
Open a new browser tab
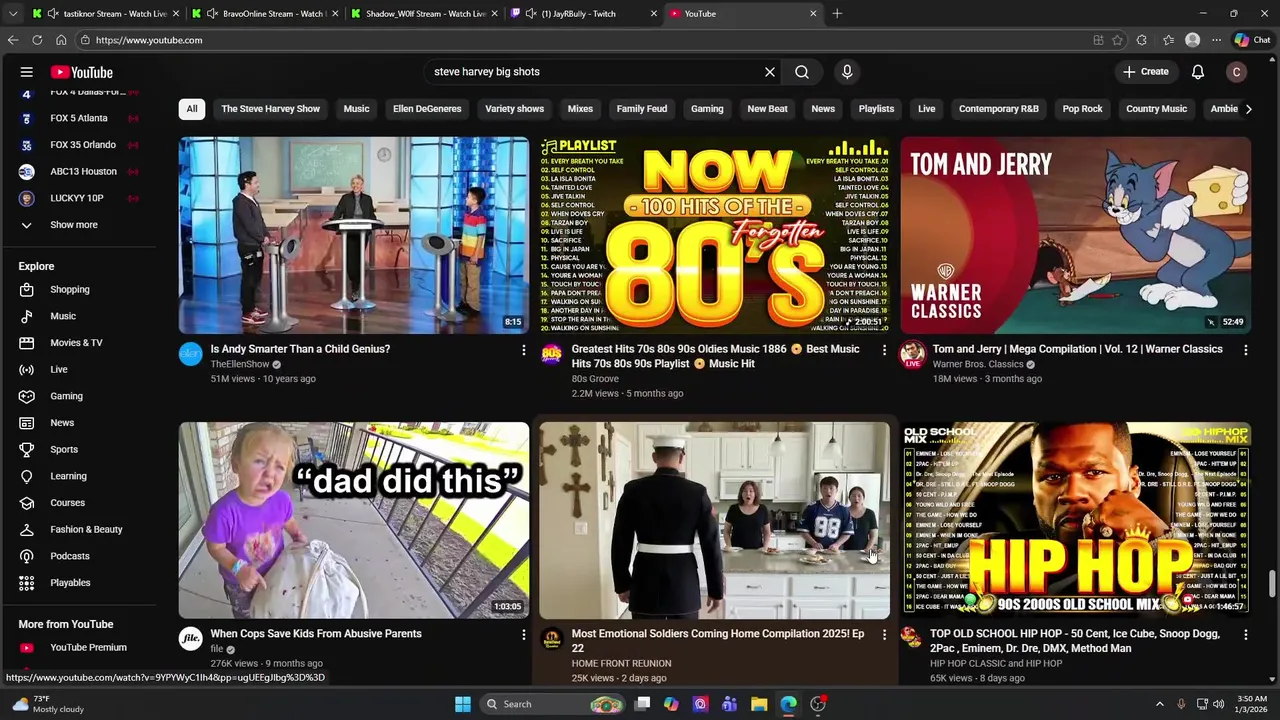pyautogui.click(x=837, y=14)
